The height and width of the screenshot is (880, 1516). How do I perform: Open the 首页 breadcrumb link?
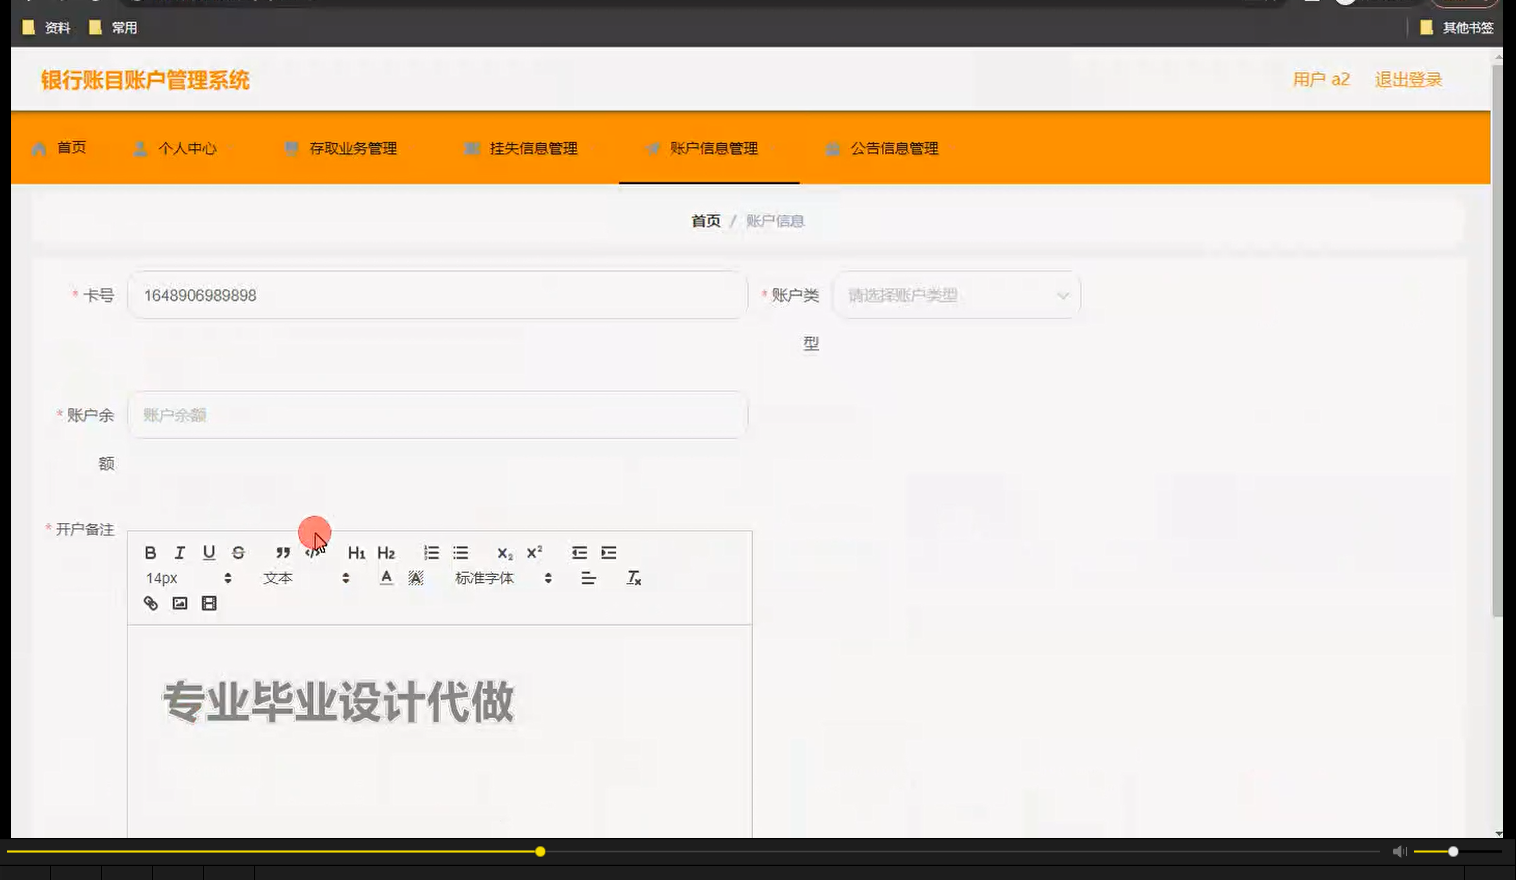704,220
